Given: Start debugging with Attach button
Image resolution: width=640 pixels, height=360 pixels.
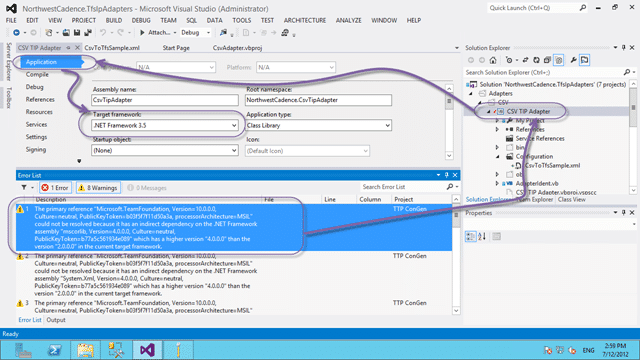Looking at the screenshot, I should pos(155,33).
